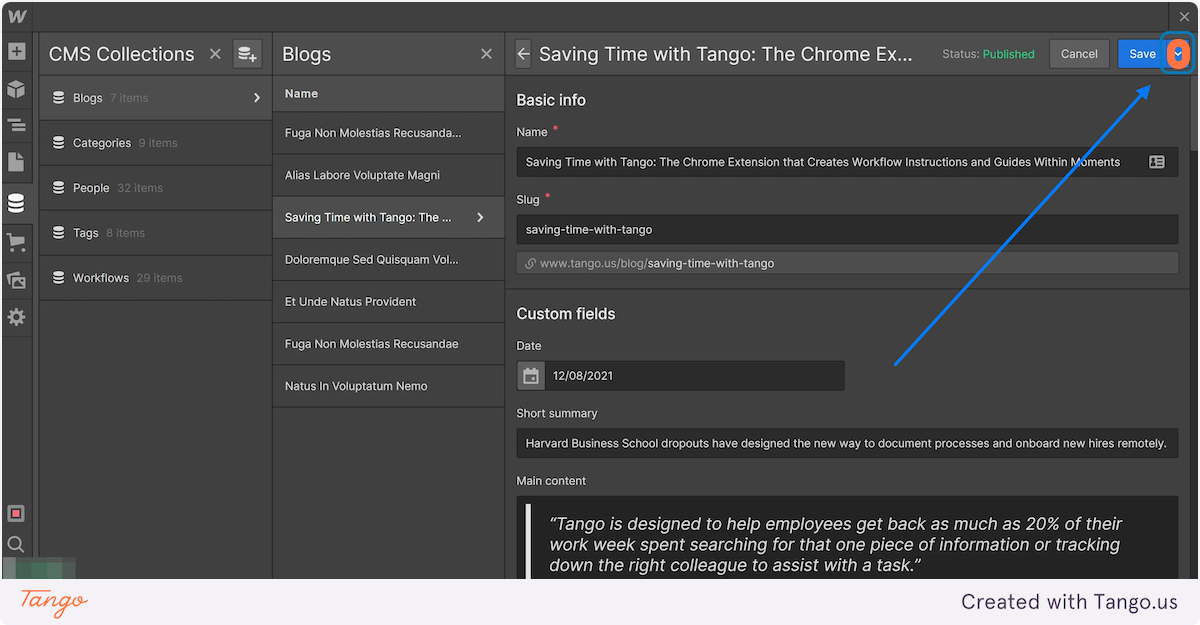Image resolution: width=1200 pixels, height=625 pixels.
Task: Click the chevron on Saving Time item
Action: pyautogui.click(x=480, y=217)
